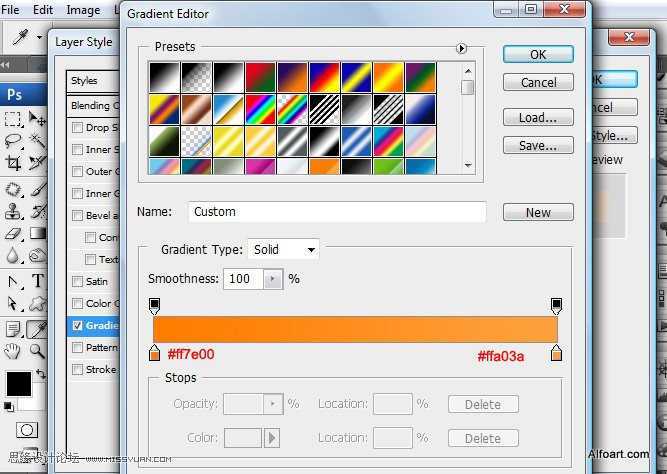Select the Hand tool
Image resolution: width=667 pixels, height=474 pixels.
tap(13, 351)
